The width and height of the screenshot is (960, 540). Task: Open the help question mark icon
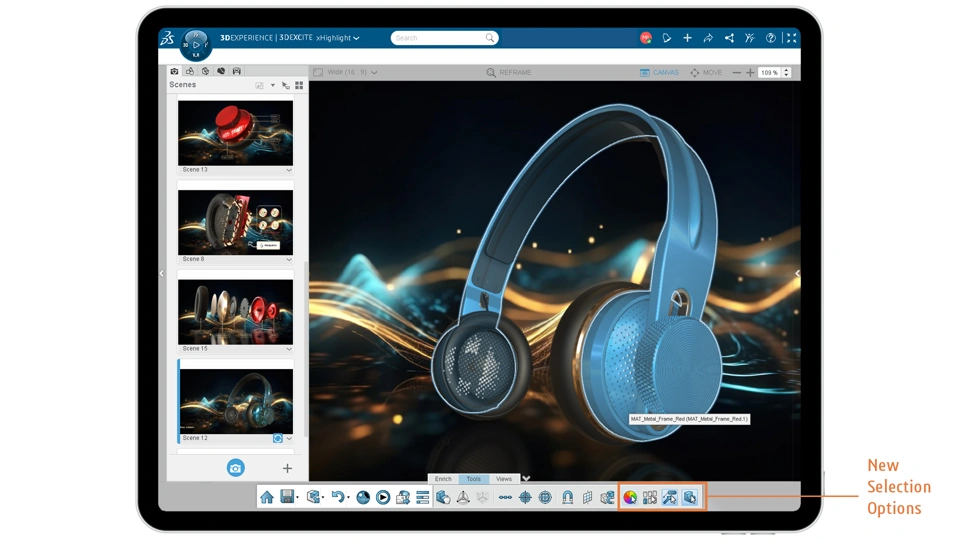tap(770, 38)
